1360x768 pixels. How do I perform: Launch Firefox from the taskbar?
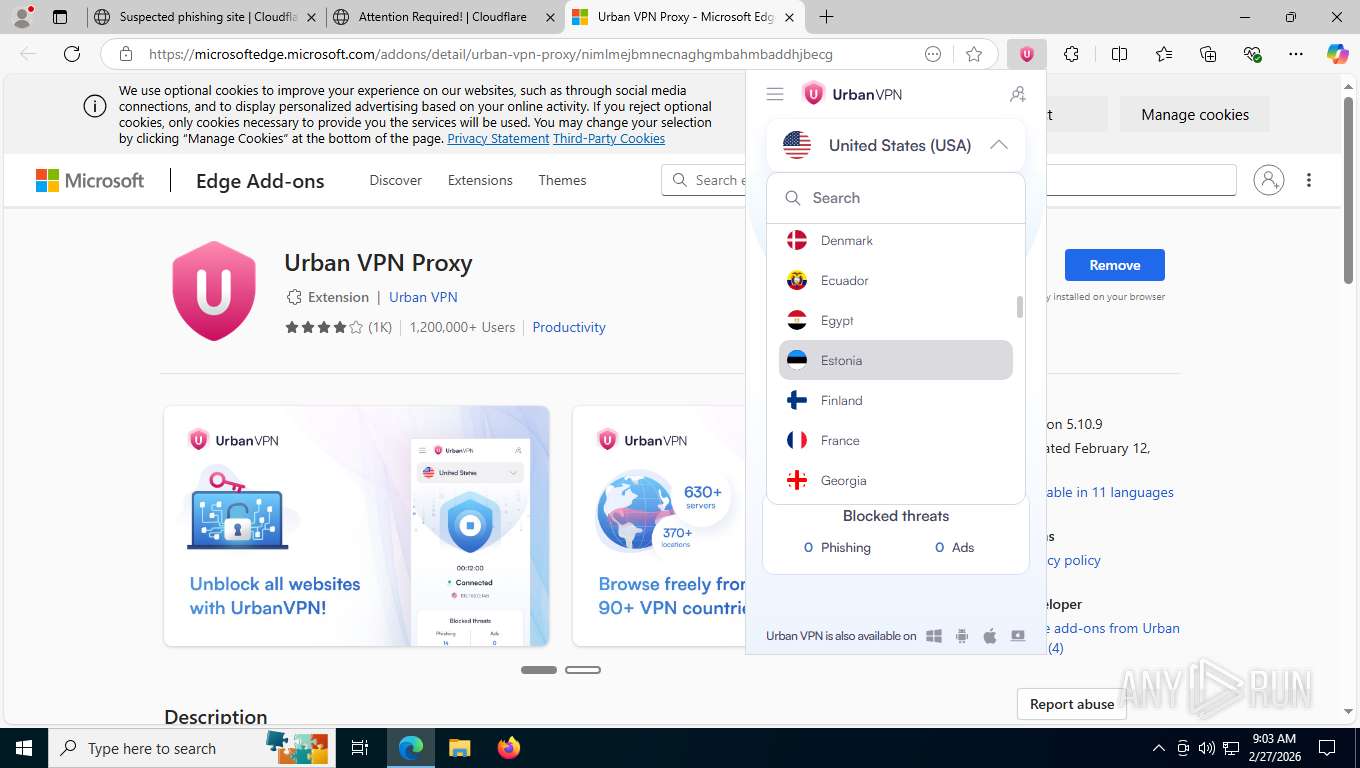[x=509, y=748]
